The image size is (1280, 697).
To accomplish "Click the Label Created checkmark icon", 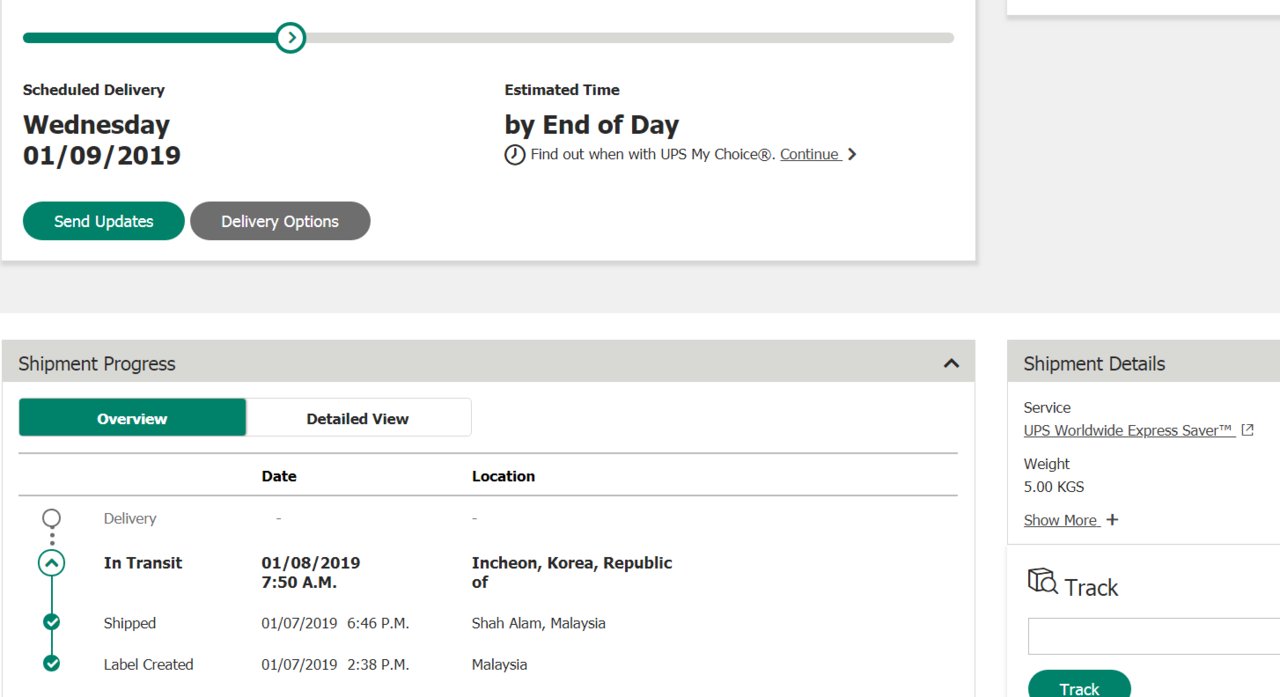I will (52, 663).
